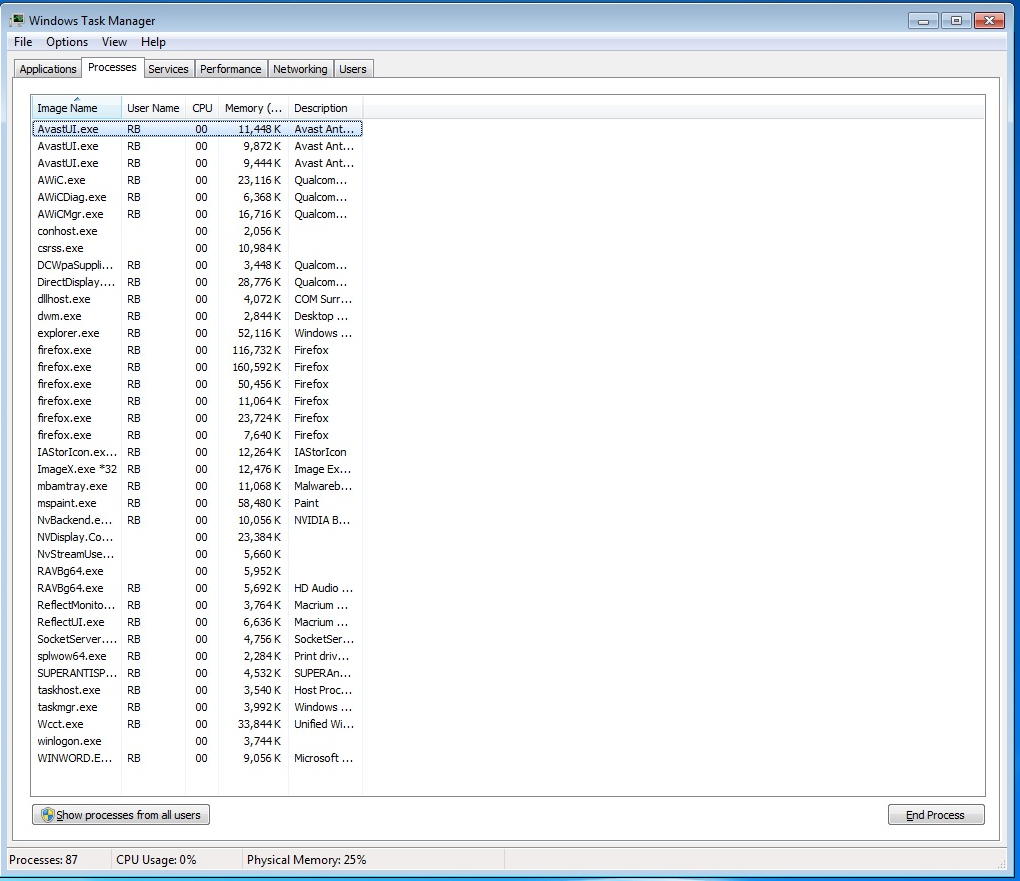Click the Physical Memory: 25% status entry
Viewport: 1020px width, 881px height.
[x=306, y=860]
